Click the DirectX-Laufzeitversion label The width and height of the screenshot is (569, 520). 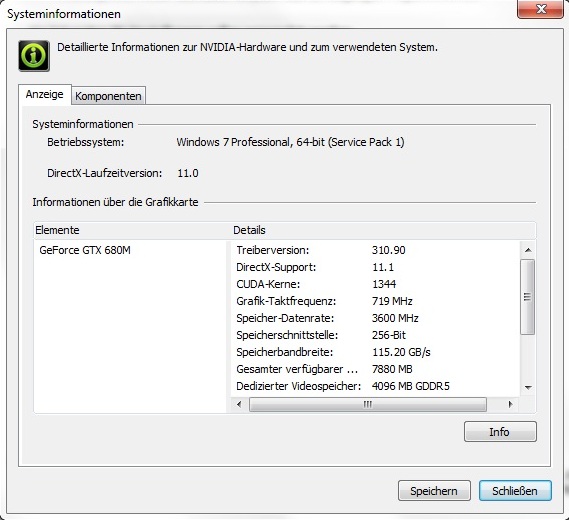pyautogui.click(x=105, y=173)
